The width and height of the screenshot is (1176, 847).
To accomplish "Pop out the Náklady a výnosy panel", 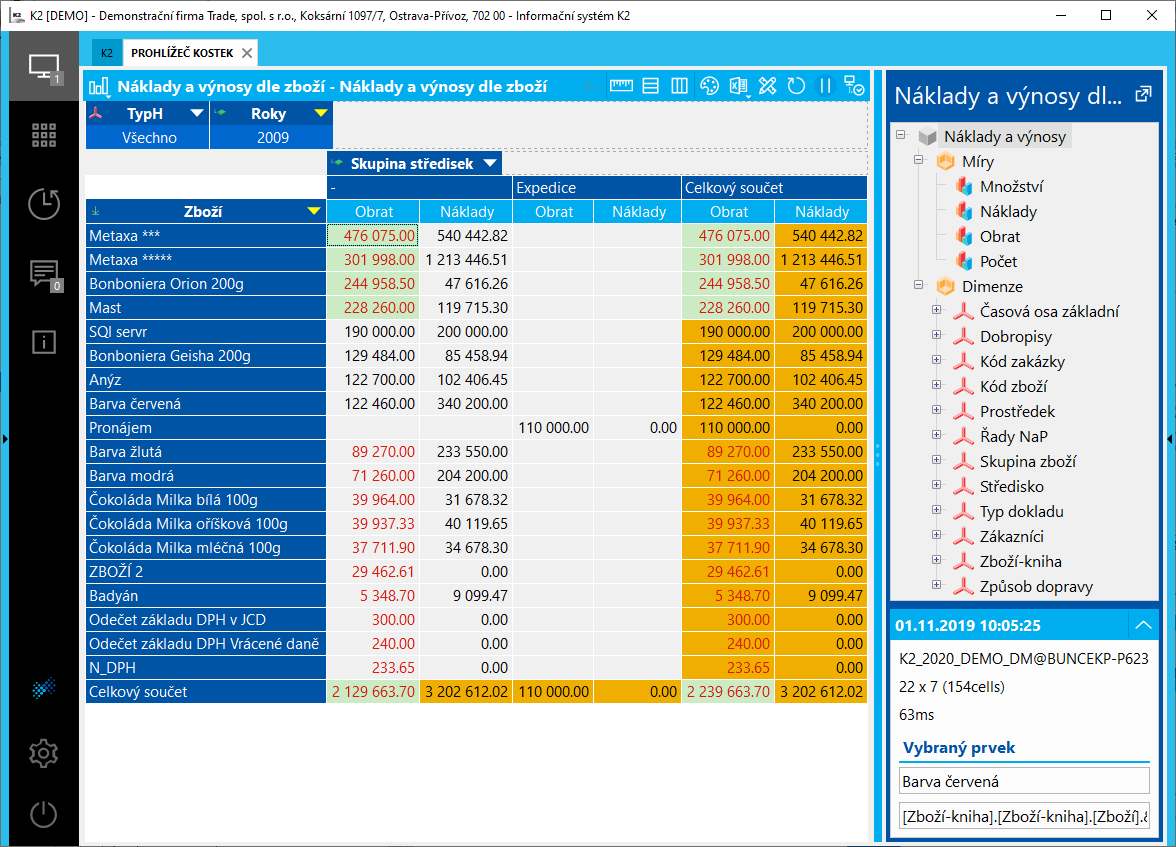I will (1143, 95).
